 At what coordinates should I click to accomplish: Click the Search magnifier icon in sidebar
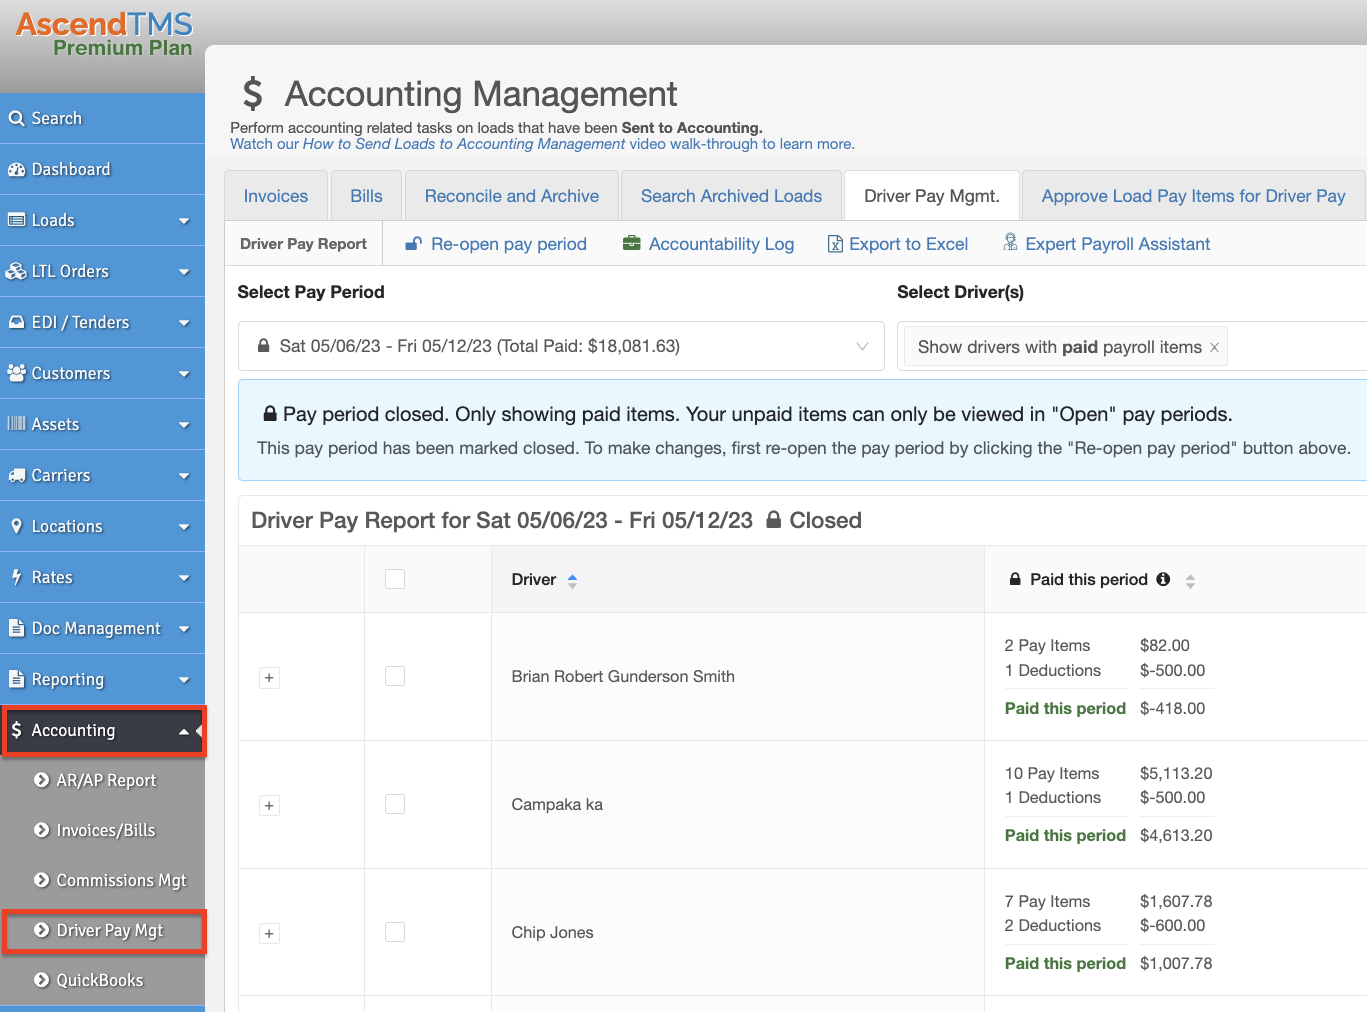point(16,118)
